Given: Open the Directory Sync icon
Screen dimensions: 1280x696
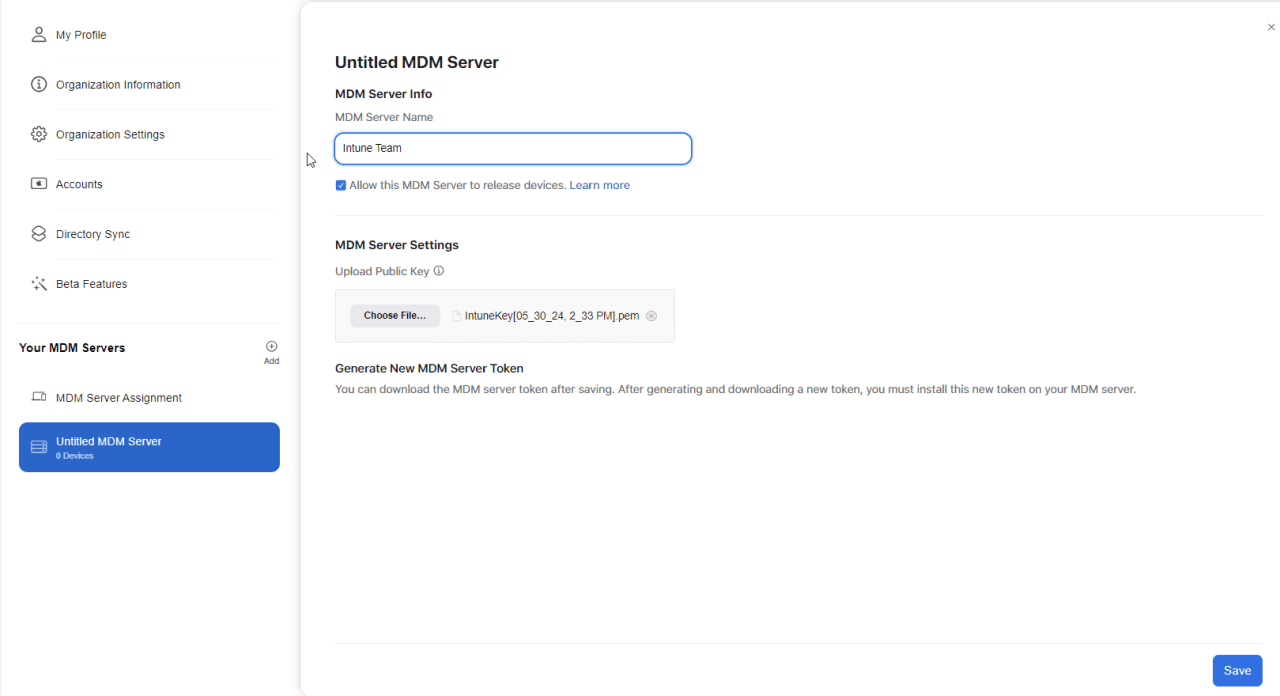Looking at the screenshot, I should 38,233.
